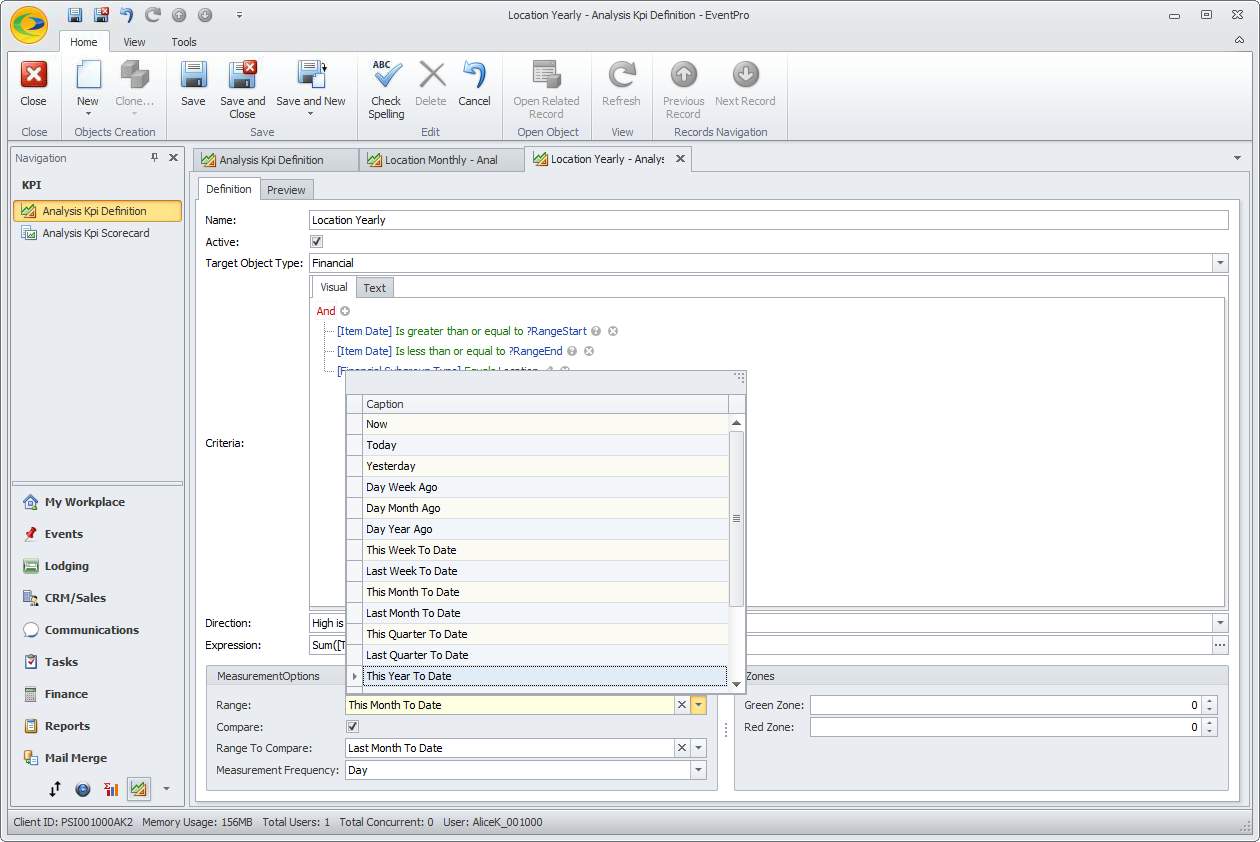Click the Save and Close icon in the quick access toolbar

(x=101, y=15)
